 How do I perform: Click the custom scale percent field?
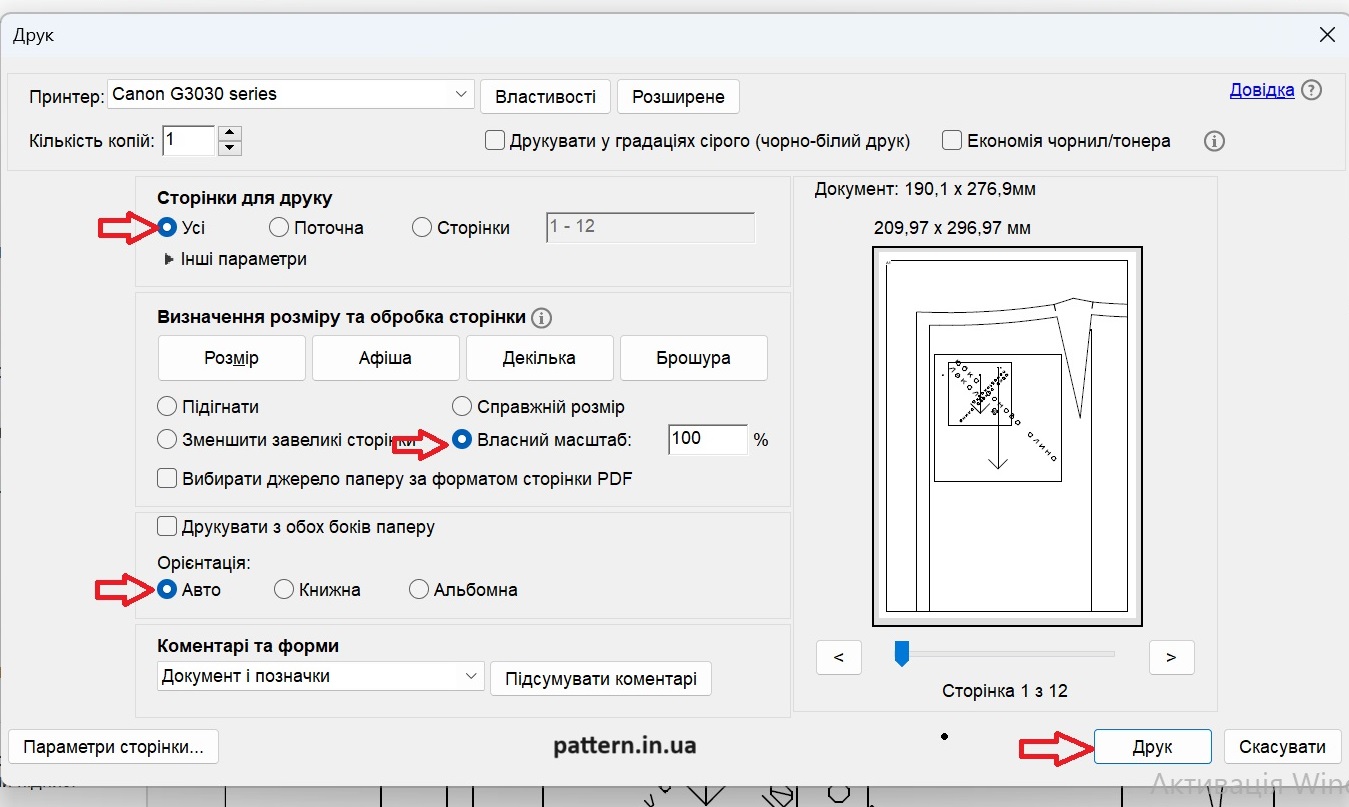(708, 439)
